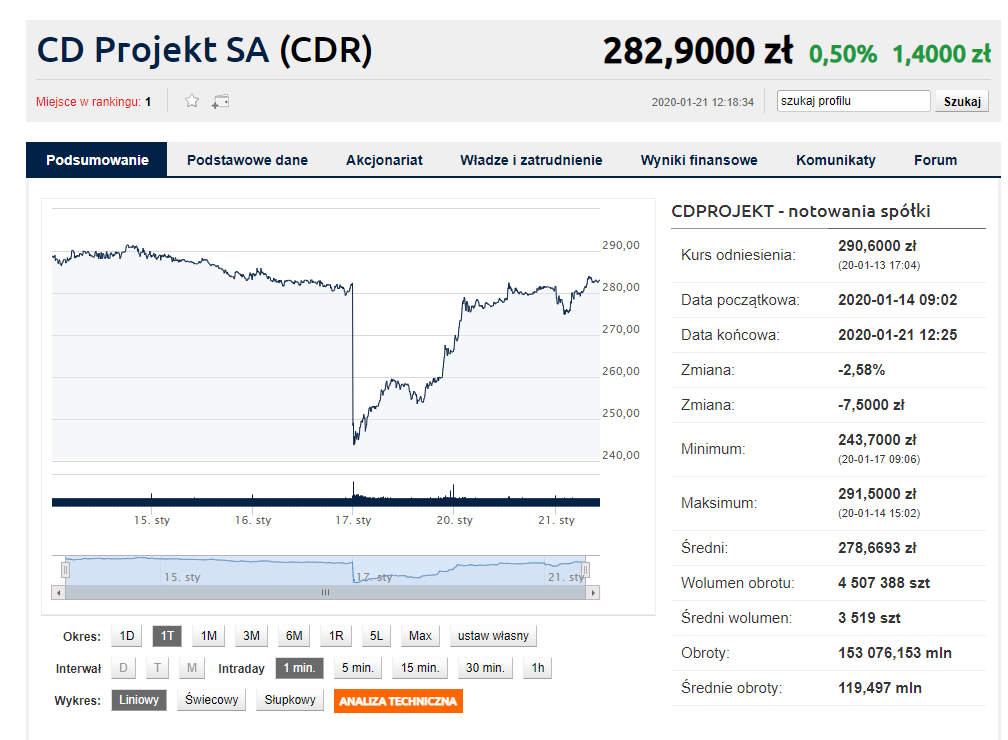
Task: Go to Władze i zatrudnienie tab
Action: point(531,160)
